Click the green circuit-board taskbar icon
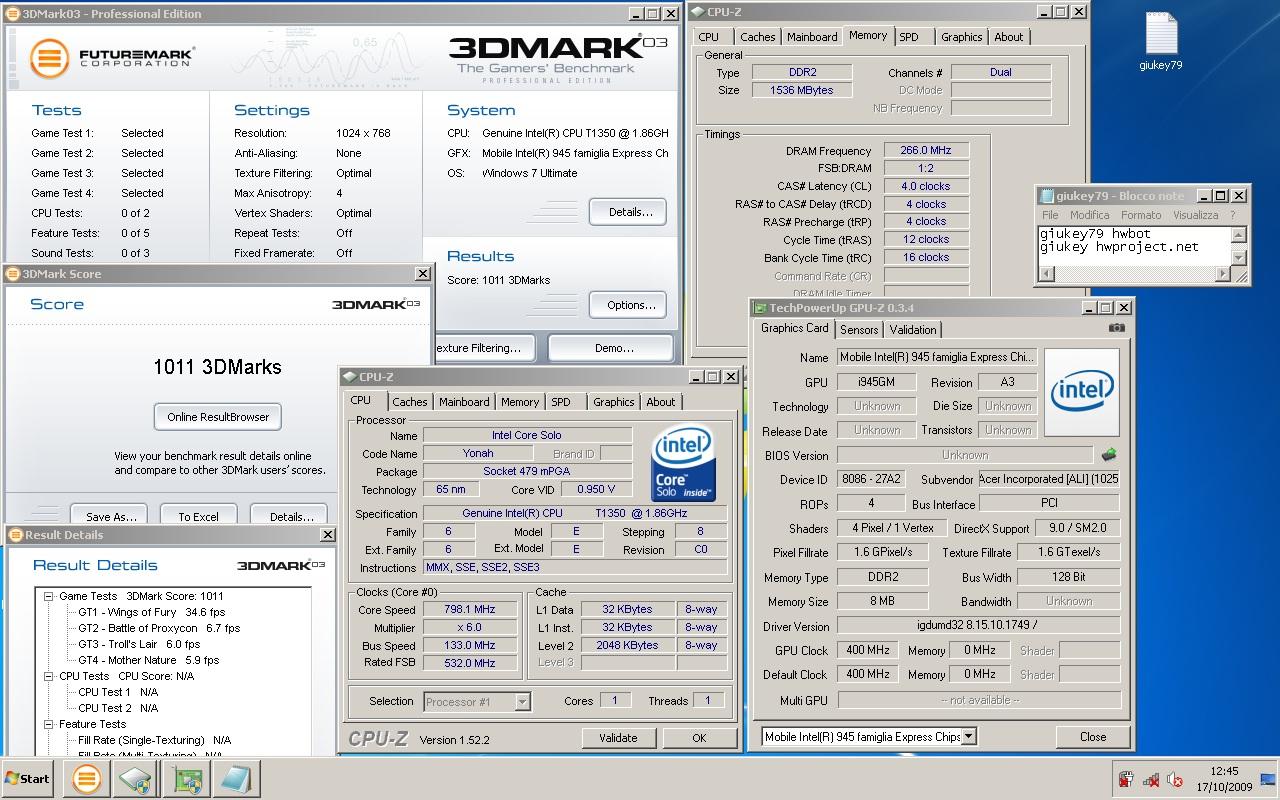This screenshot has height=800, width=1280. [185, 779]
